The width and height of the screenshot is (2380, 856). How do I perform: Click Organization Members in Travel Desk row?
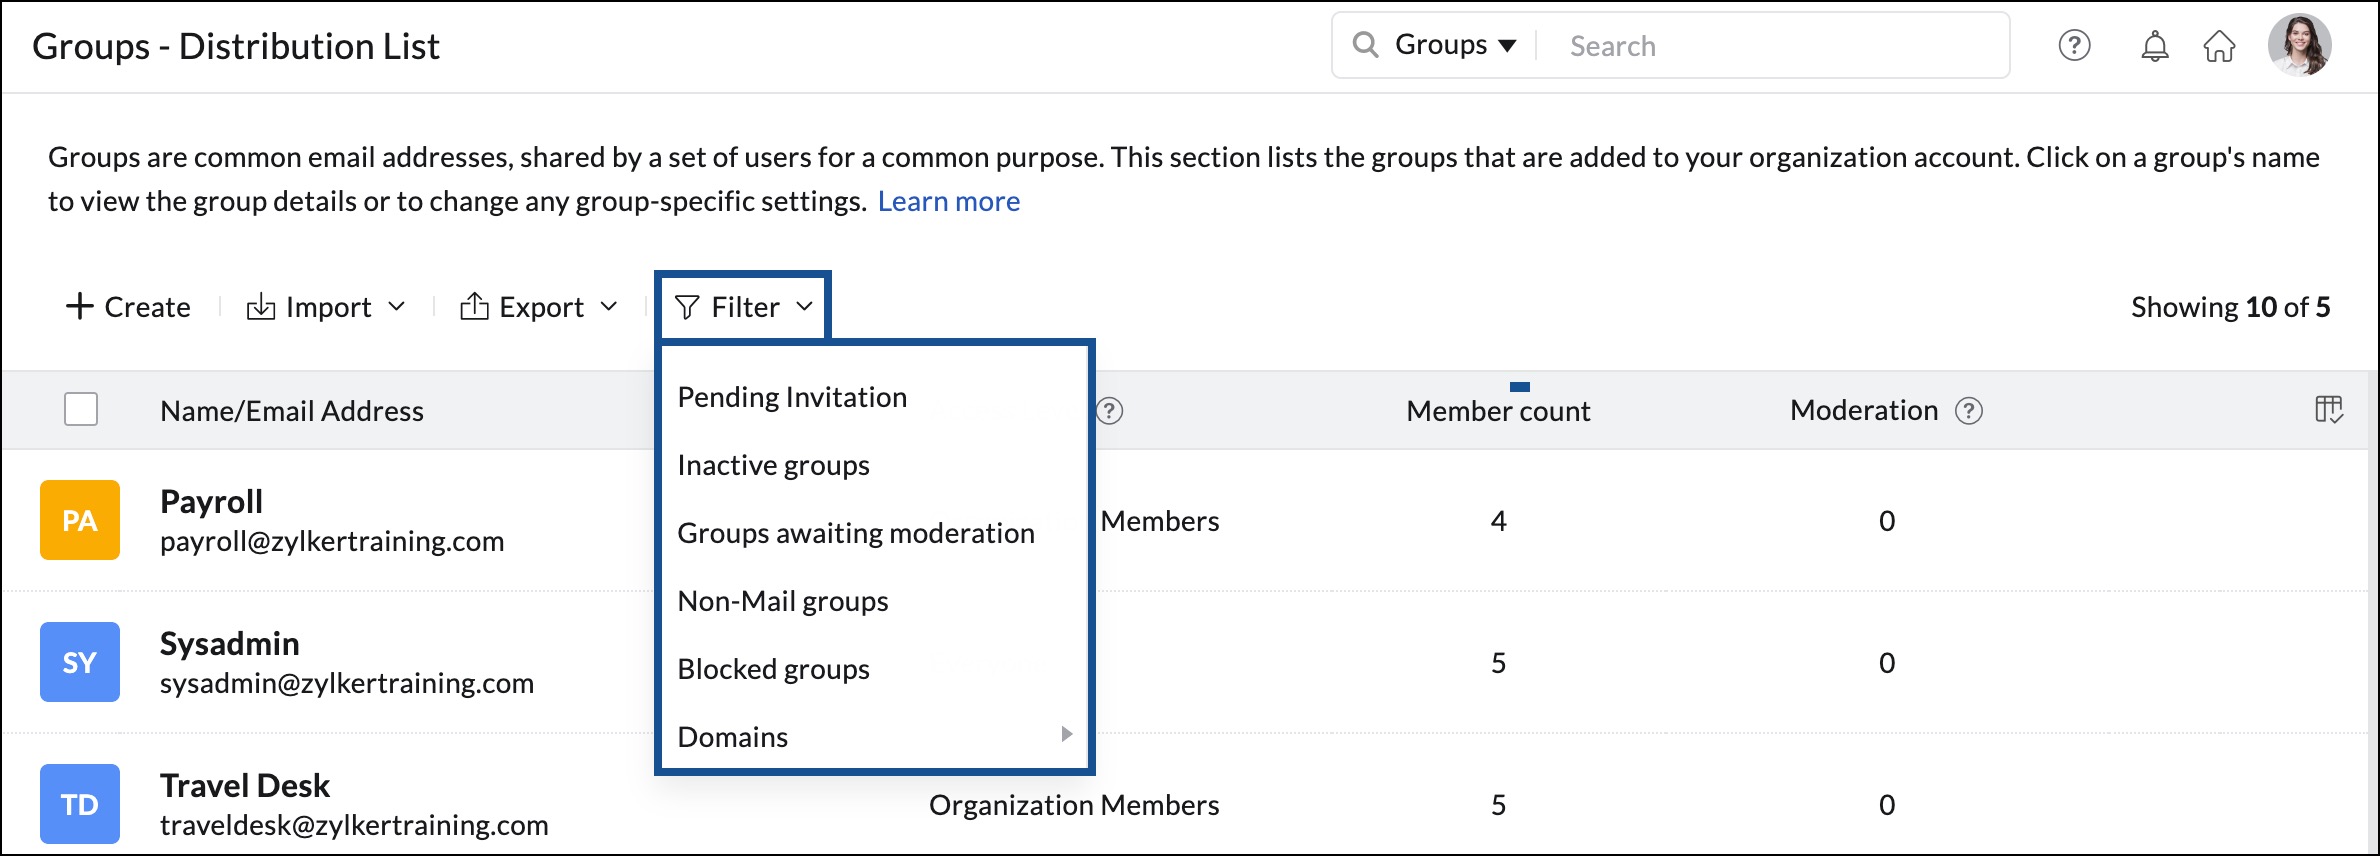coord(1074,805)
